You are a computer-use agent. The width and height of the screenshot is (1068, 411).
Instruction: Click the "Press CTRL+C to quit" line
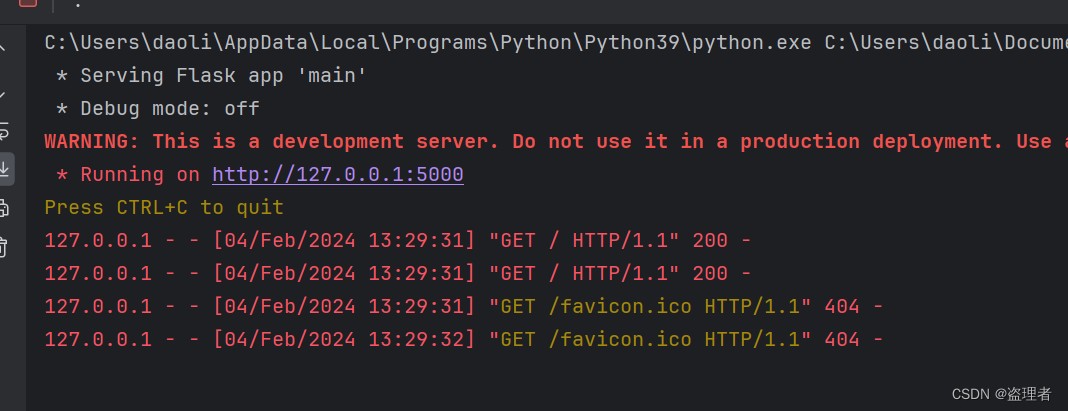tap(164, 207)
